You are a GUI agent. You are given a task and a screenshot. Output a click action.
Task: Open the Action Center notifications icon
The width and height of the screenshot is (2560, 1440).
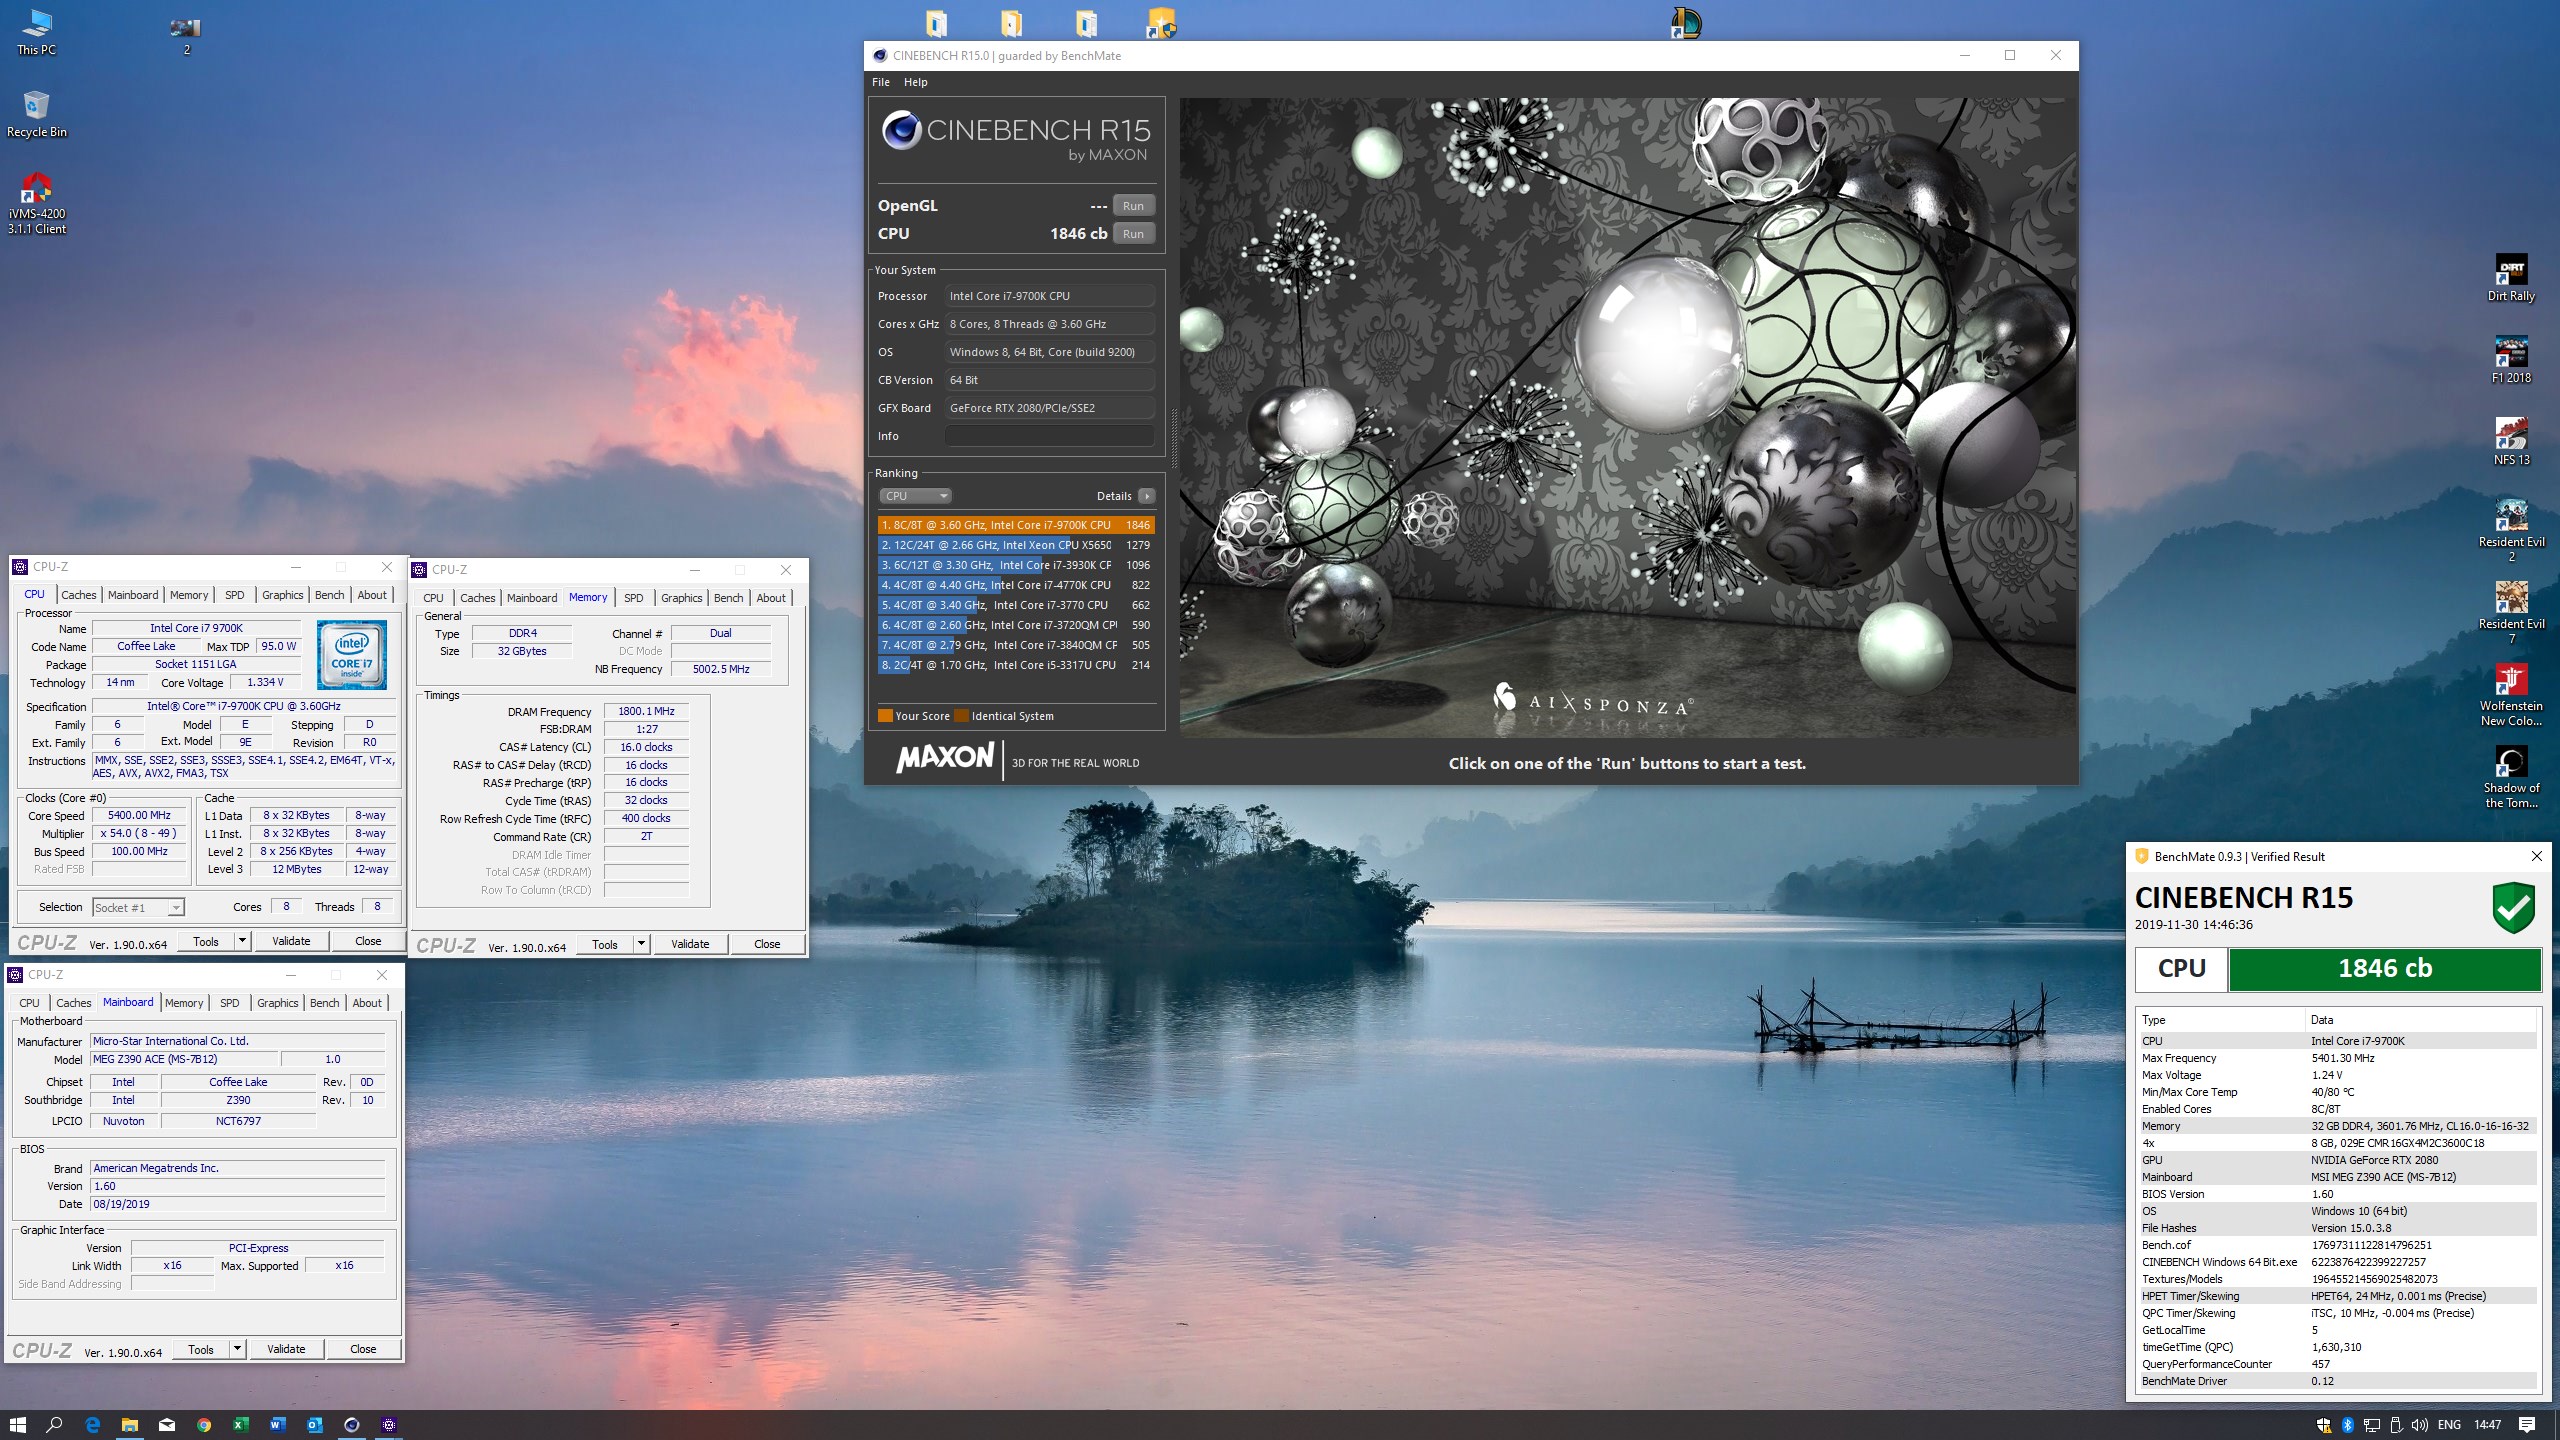pos(2527,1425)
